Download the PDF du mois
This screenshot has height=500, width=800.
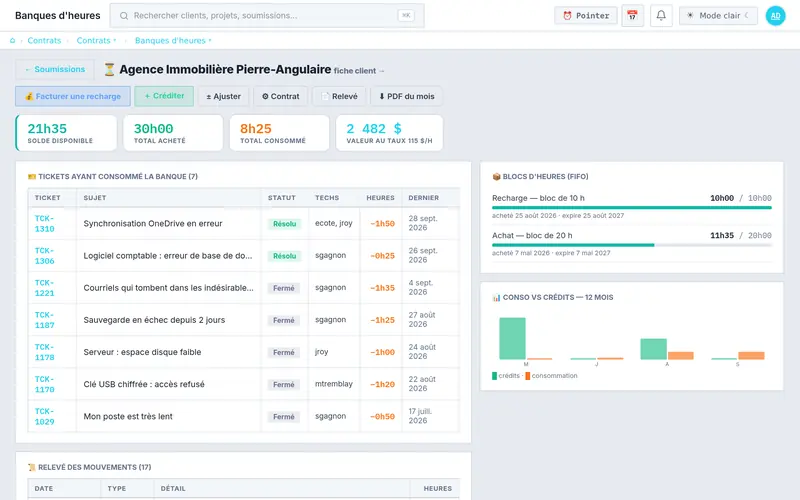[x=406, y=96]
